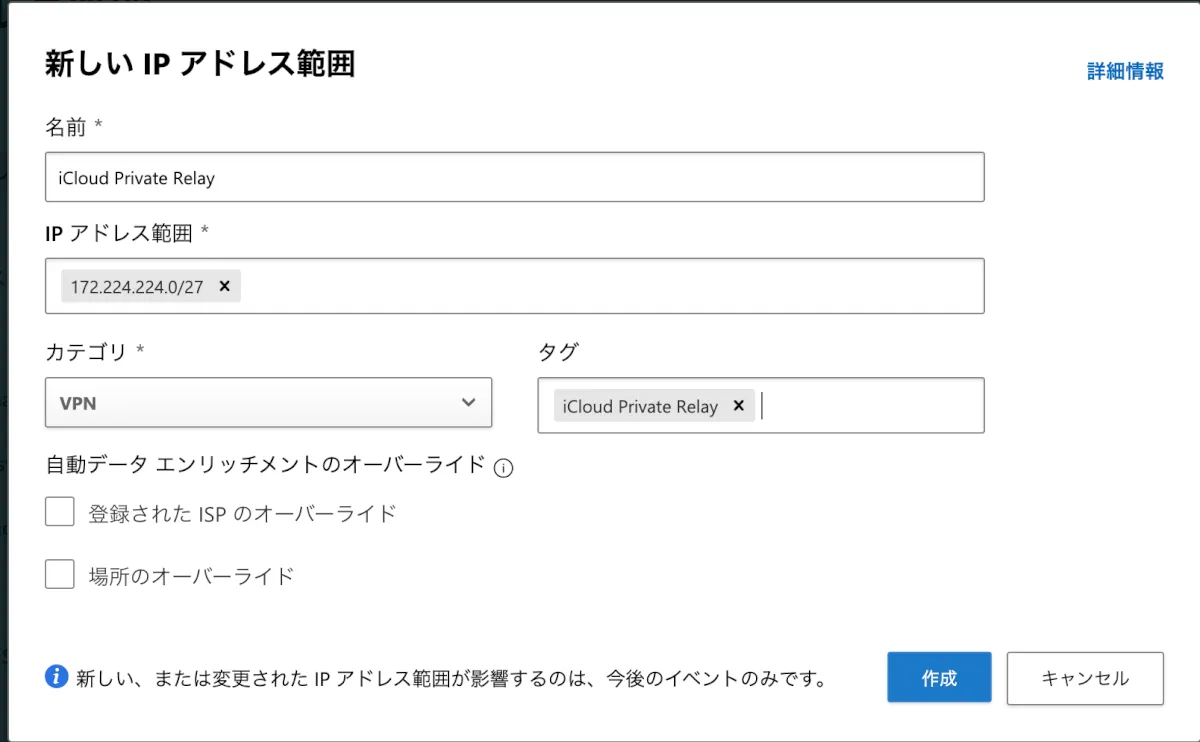The image size is (1200, 742).
Task: Select the iCloud Private Relay tag chip text
Action: [x=640, y=406]
